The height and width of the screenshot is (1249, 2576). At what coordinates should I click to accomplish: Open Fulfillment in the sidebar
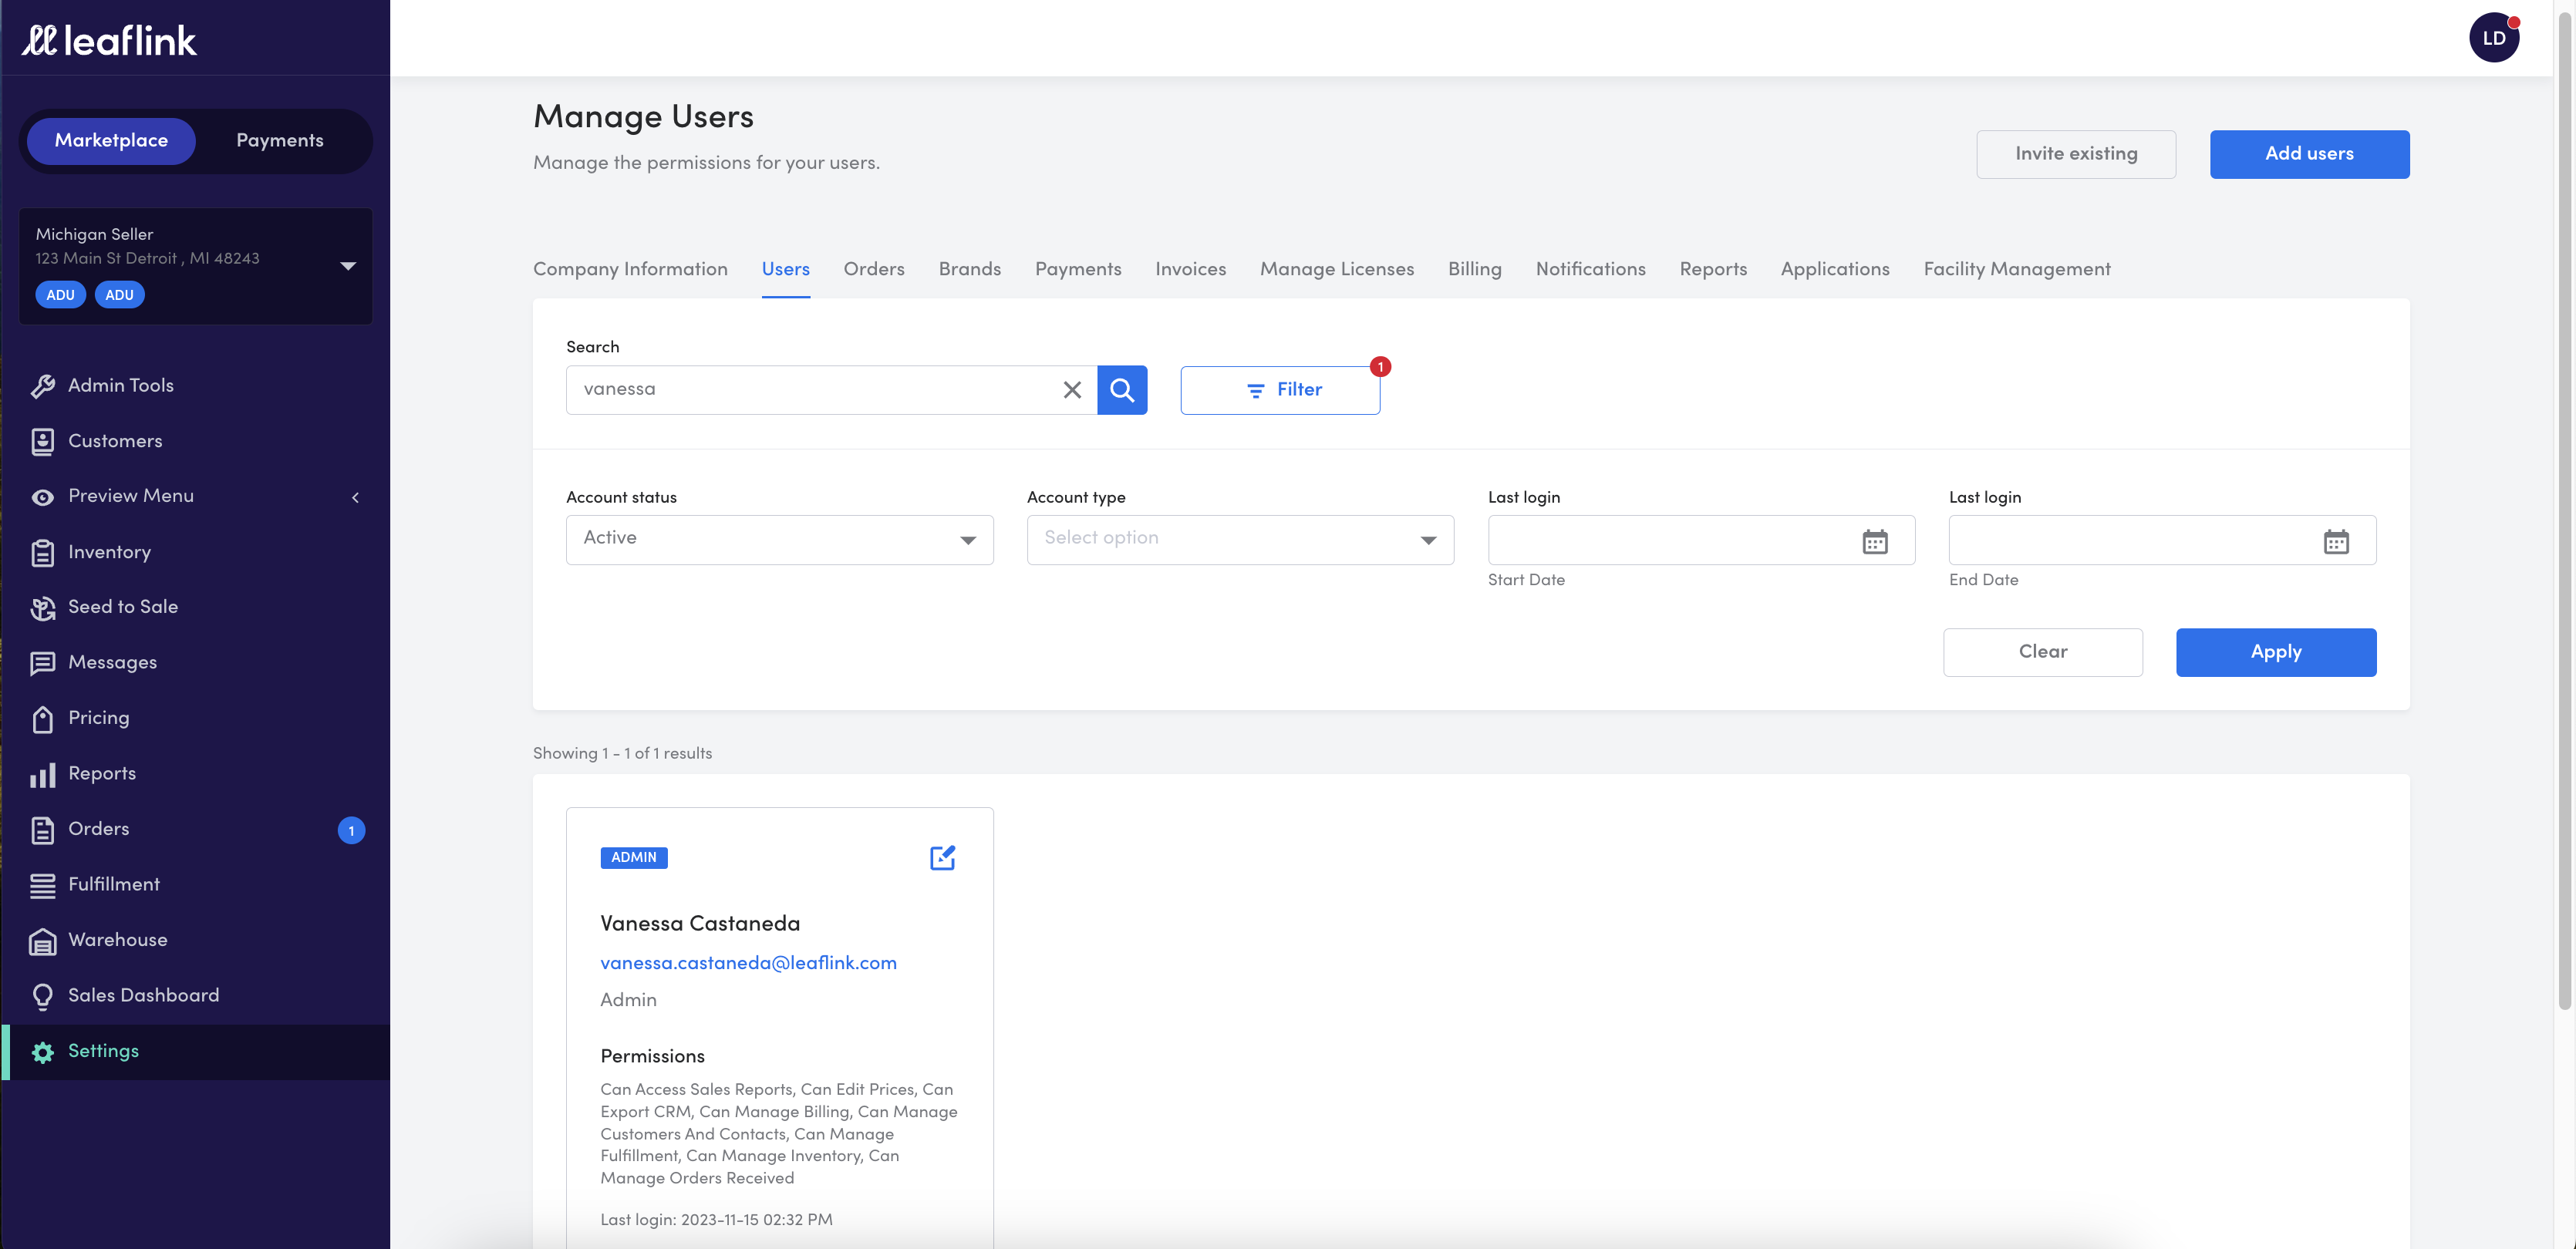(x=196, y=885)
